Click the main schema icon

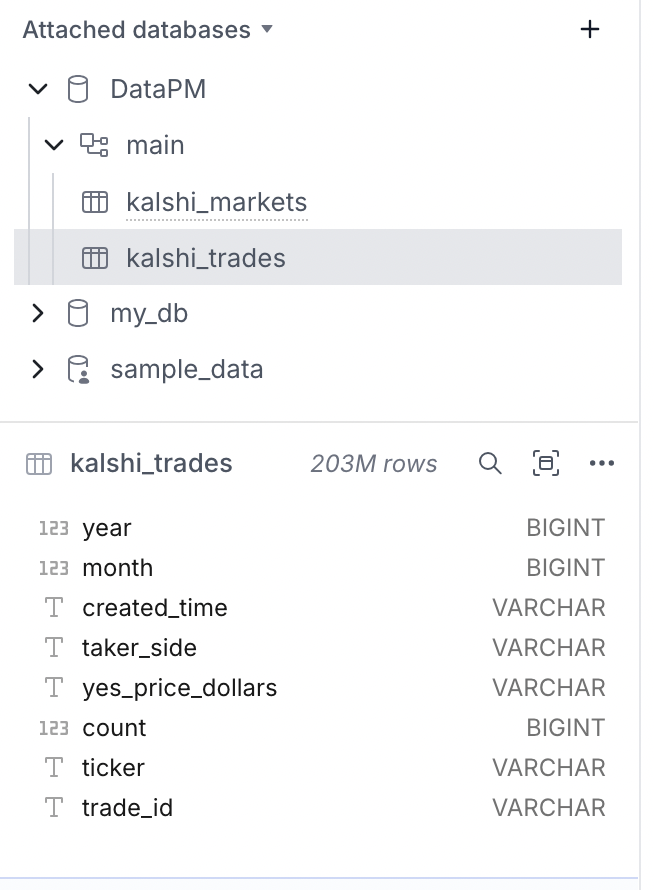(94, 145)
